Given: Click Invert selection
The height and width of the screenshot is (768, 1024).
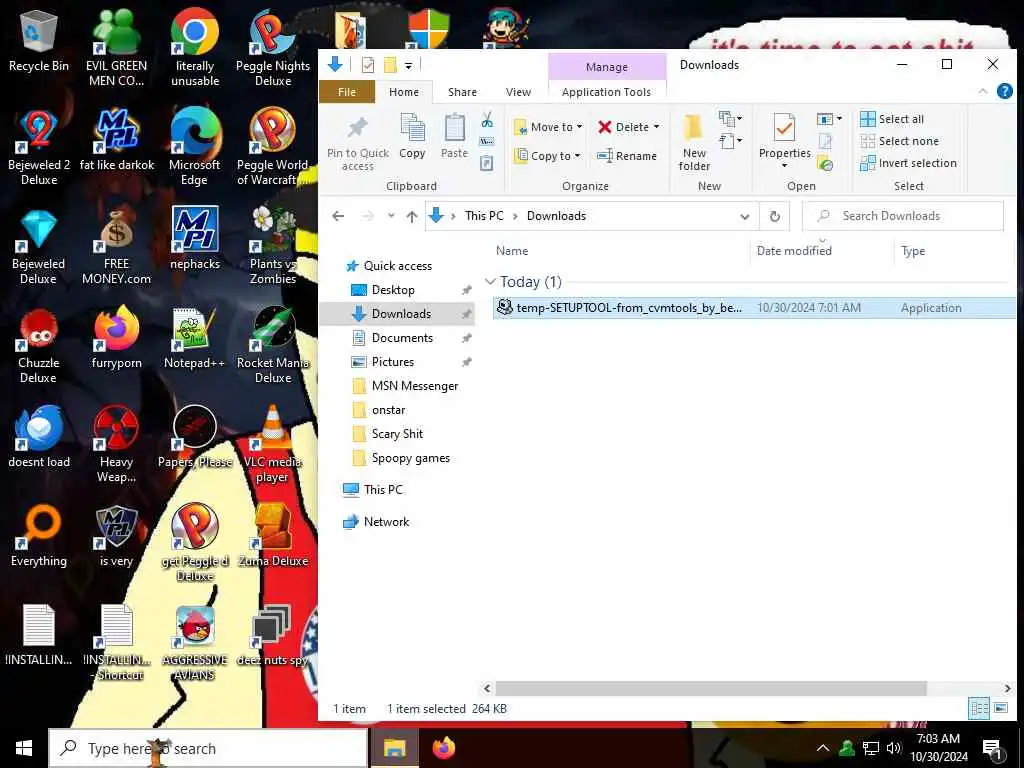Looking at the screenshot, I should coord(908,163).
